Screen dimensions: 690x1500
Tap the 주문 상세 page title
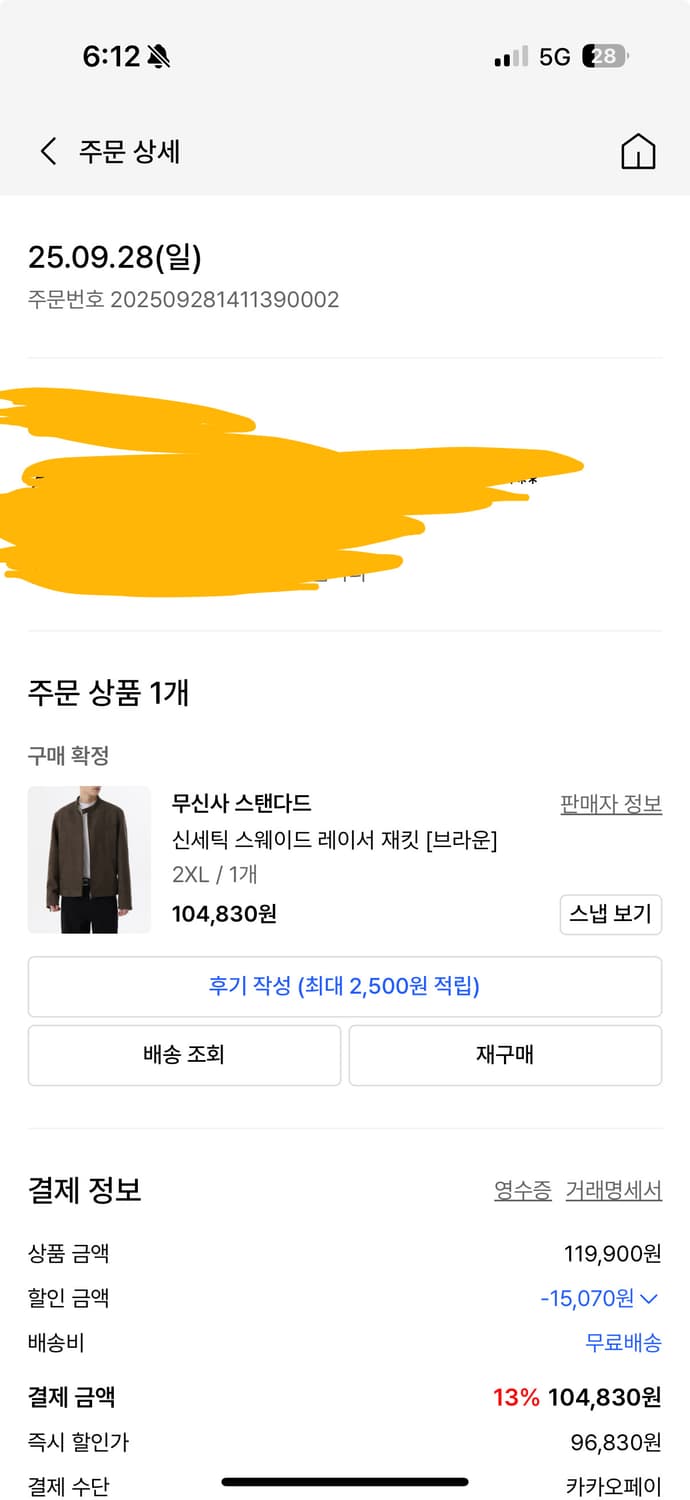(130, 152)
